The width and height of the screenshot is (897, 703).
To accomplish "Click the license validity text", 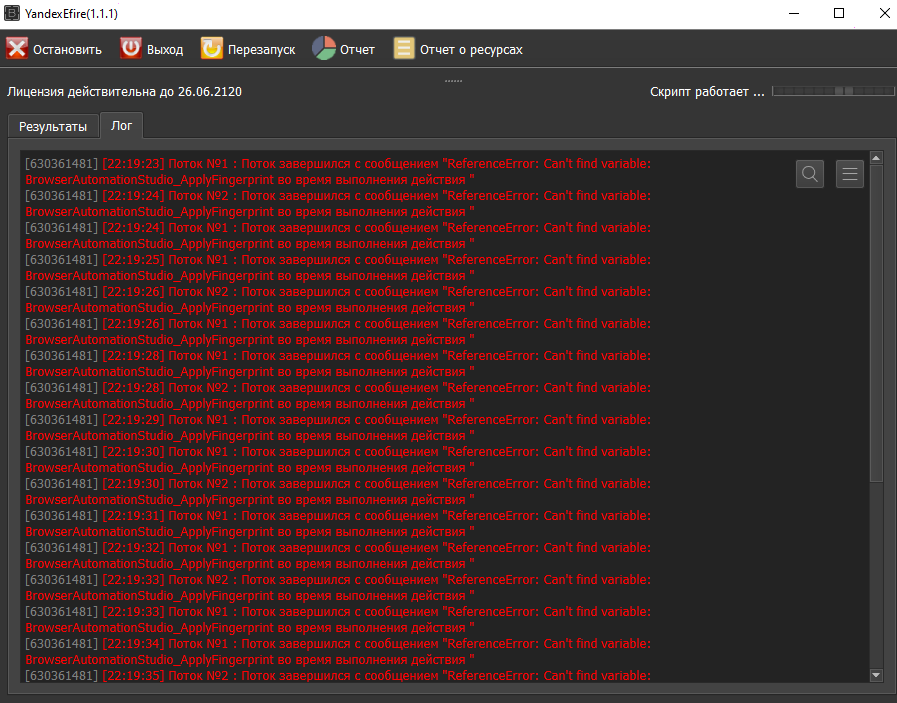I will [x=124, y=92].
